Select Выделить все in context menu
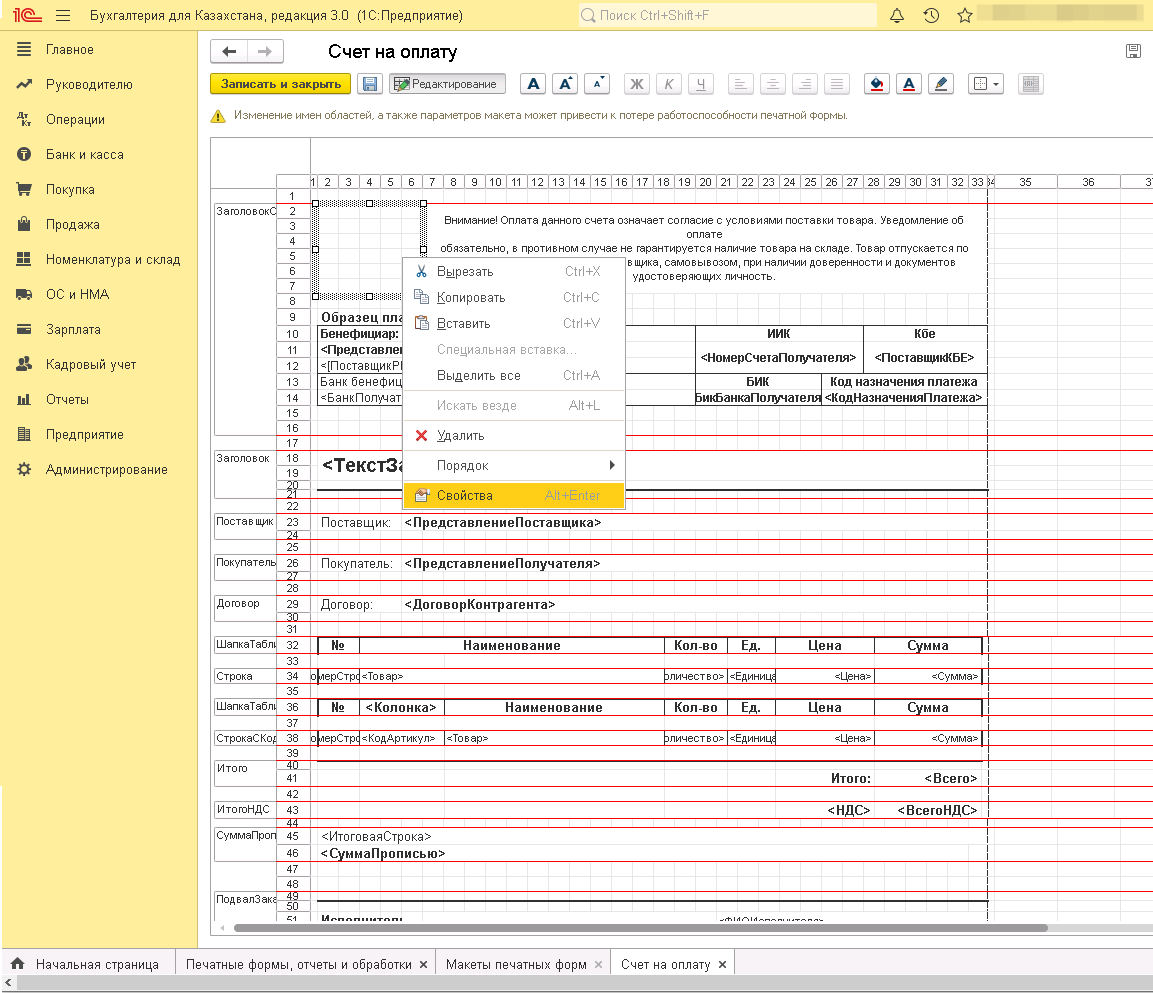1153x993 pixels. pyautogui.click(x=514, y=376)
